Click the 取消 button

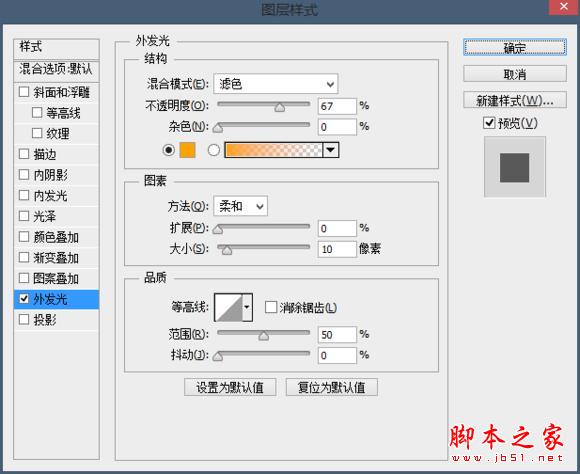click(515, 74)
